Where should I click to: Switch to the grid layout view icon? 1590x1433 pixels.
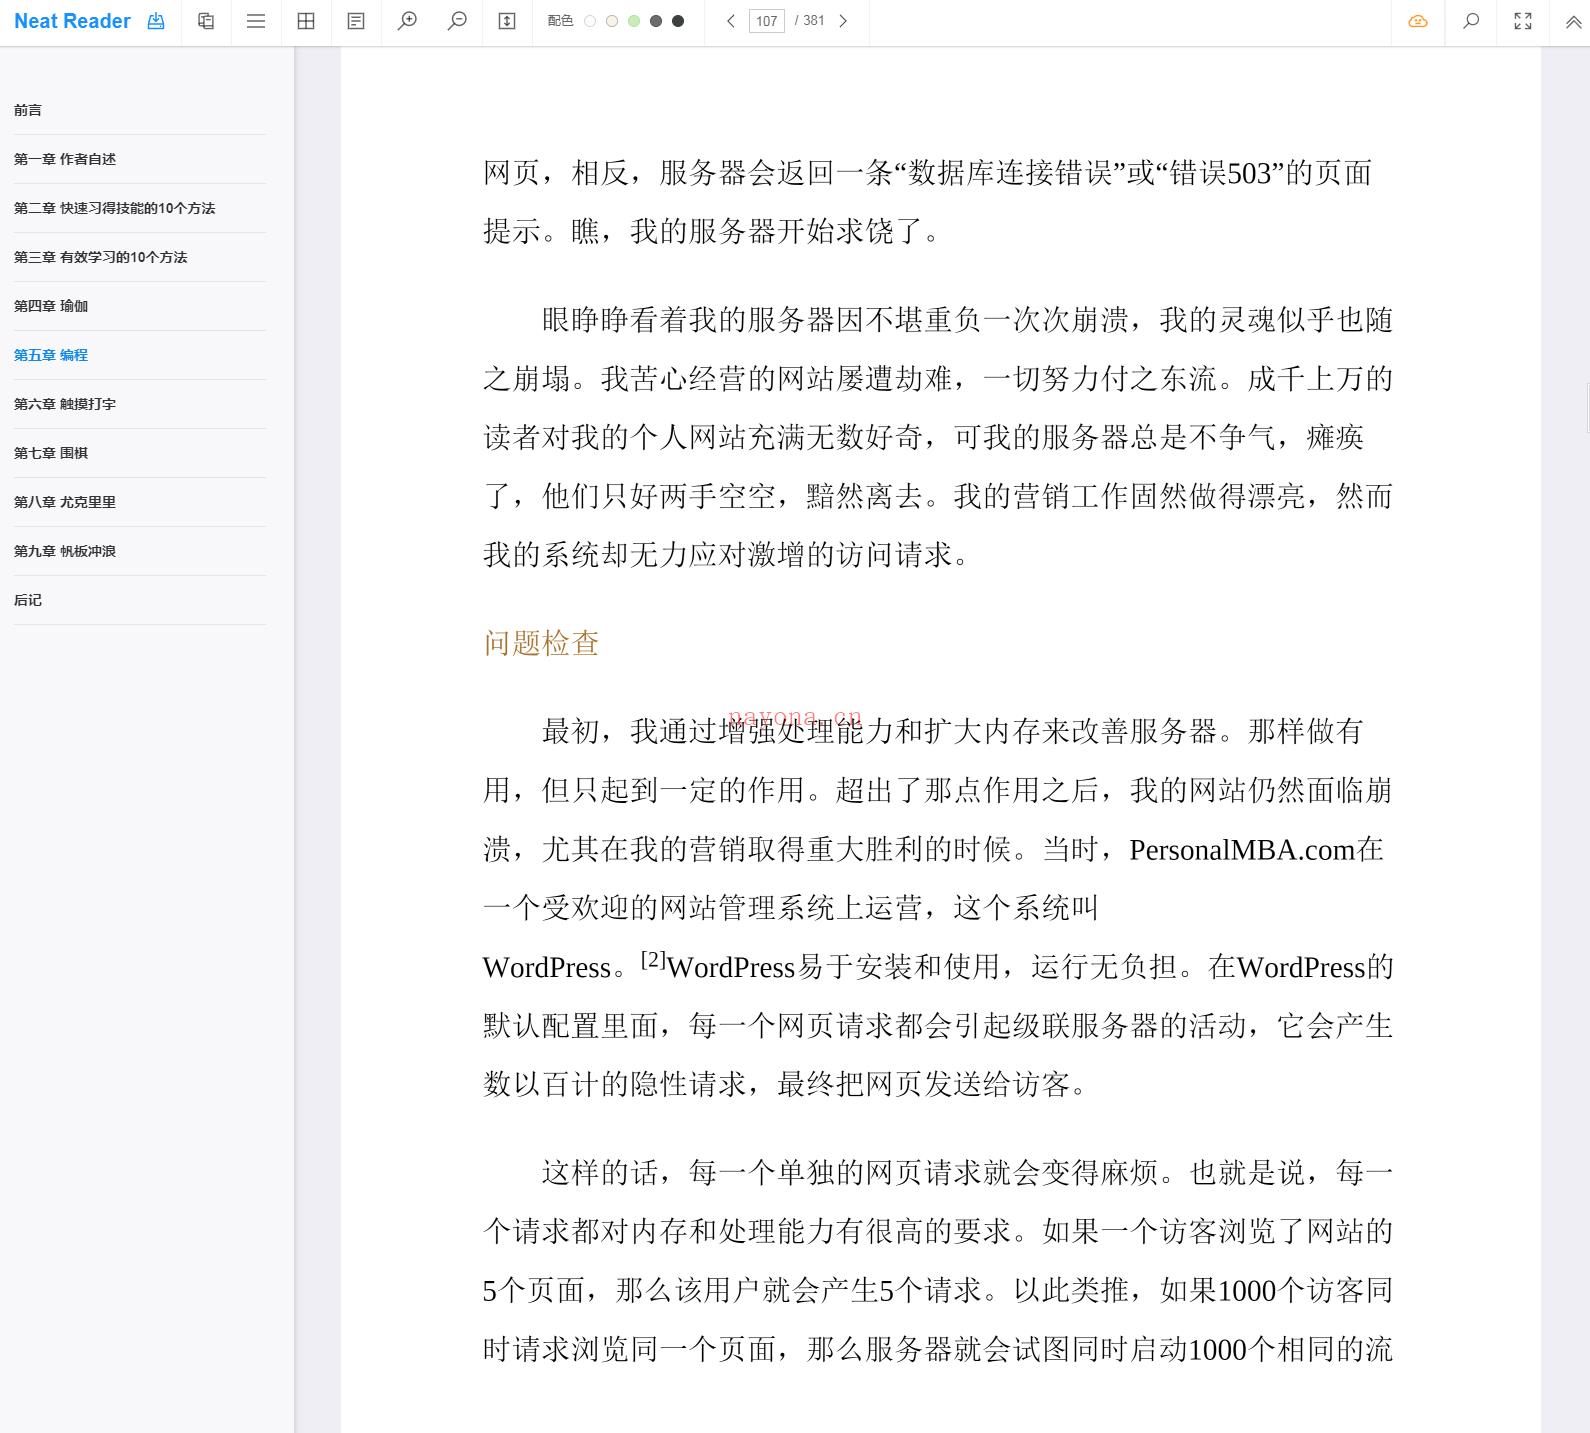tap(306, 21)
